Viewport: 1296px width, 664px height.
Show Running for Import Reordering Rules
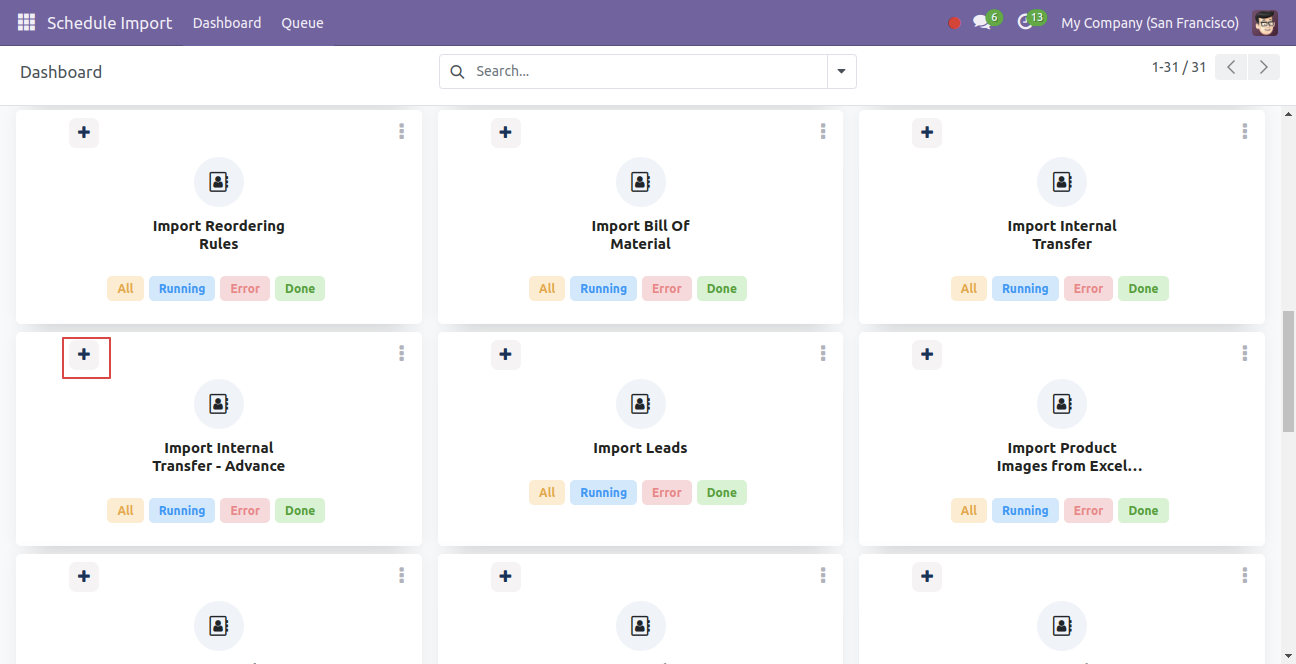(x=182, y=288)
